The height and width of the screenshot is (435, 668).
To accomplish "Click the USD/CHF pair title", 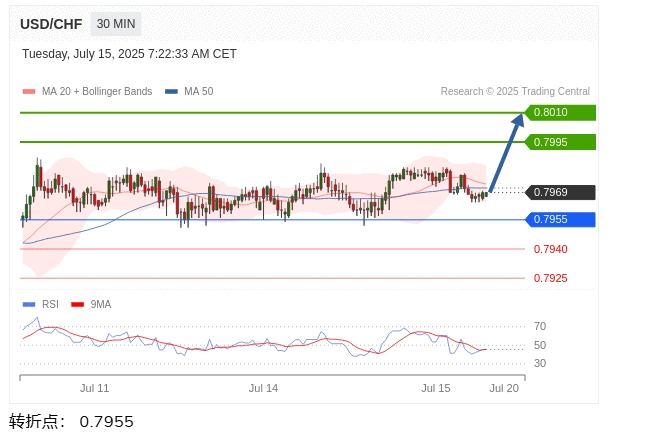I will (51, 24).
